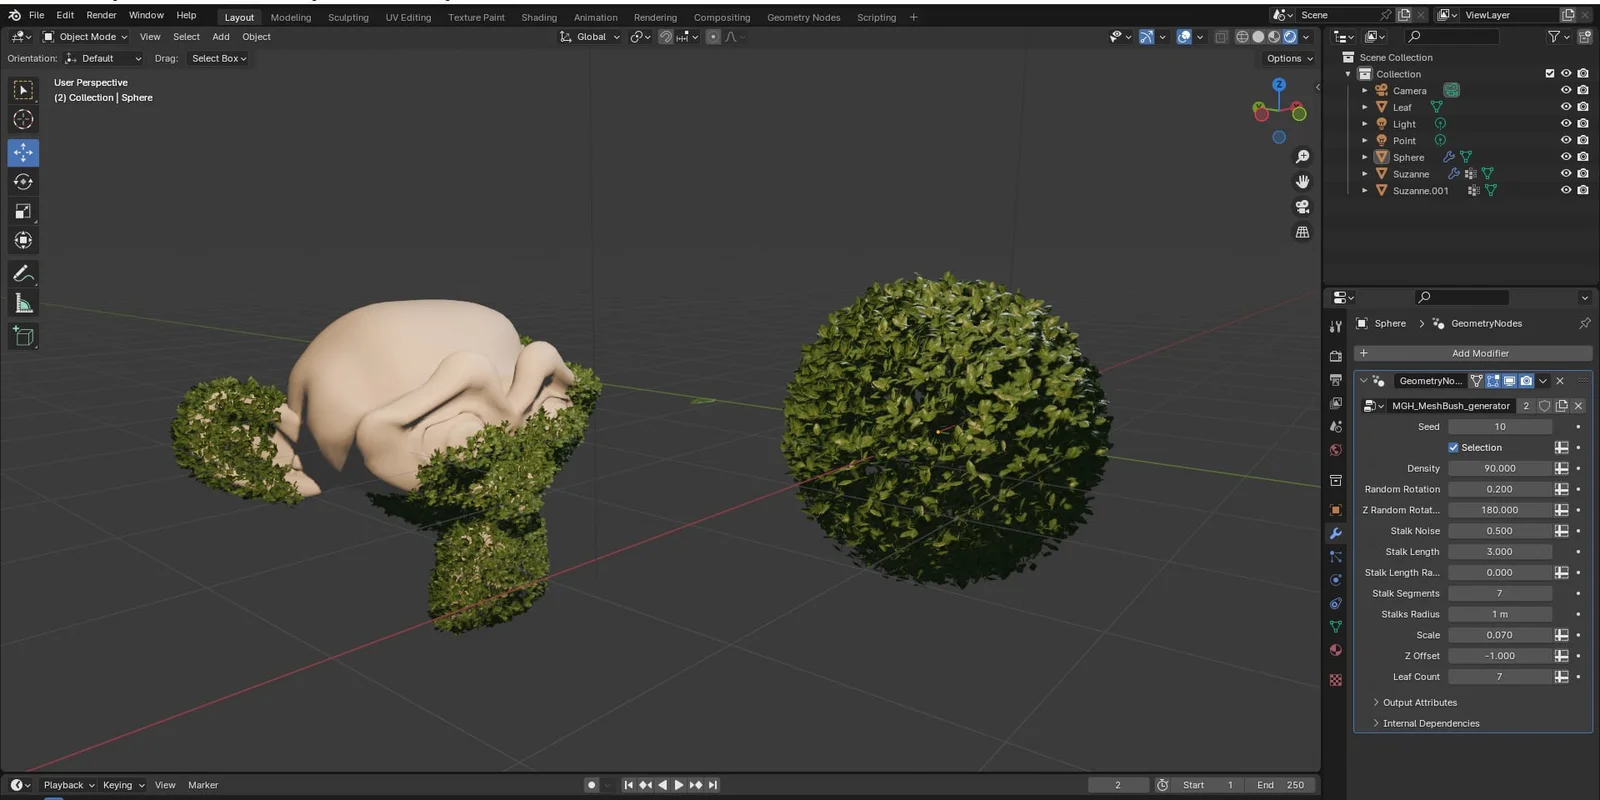Open the Render menu

(101, 15)
